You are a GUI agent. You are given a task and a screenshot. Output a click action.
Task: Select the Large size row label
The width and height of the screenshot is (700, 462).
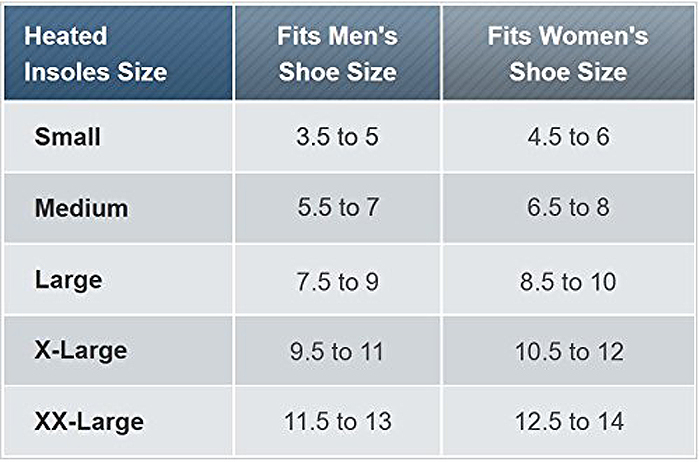[70, 280]
